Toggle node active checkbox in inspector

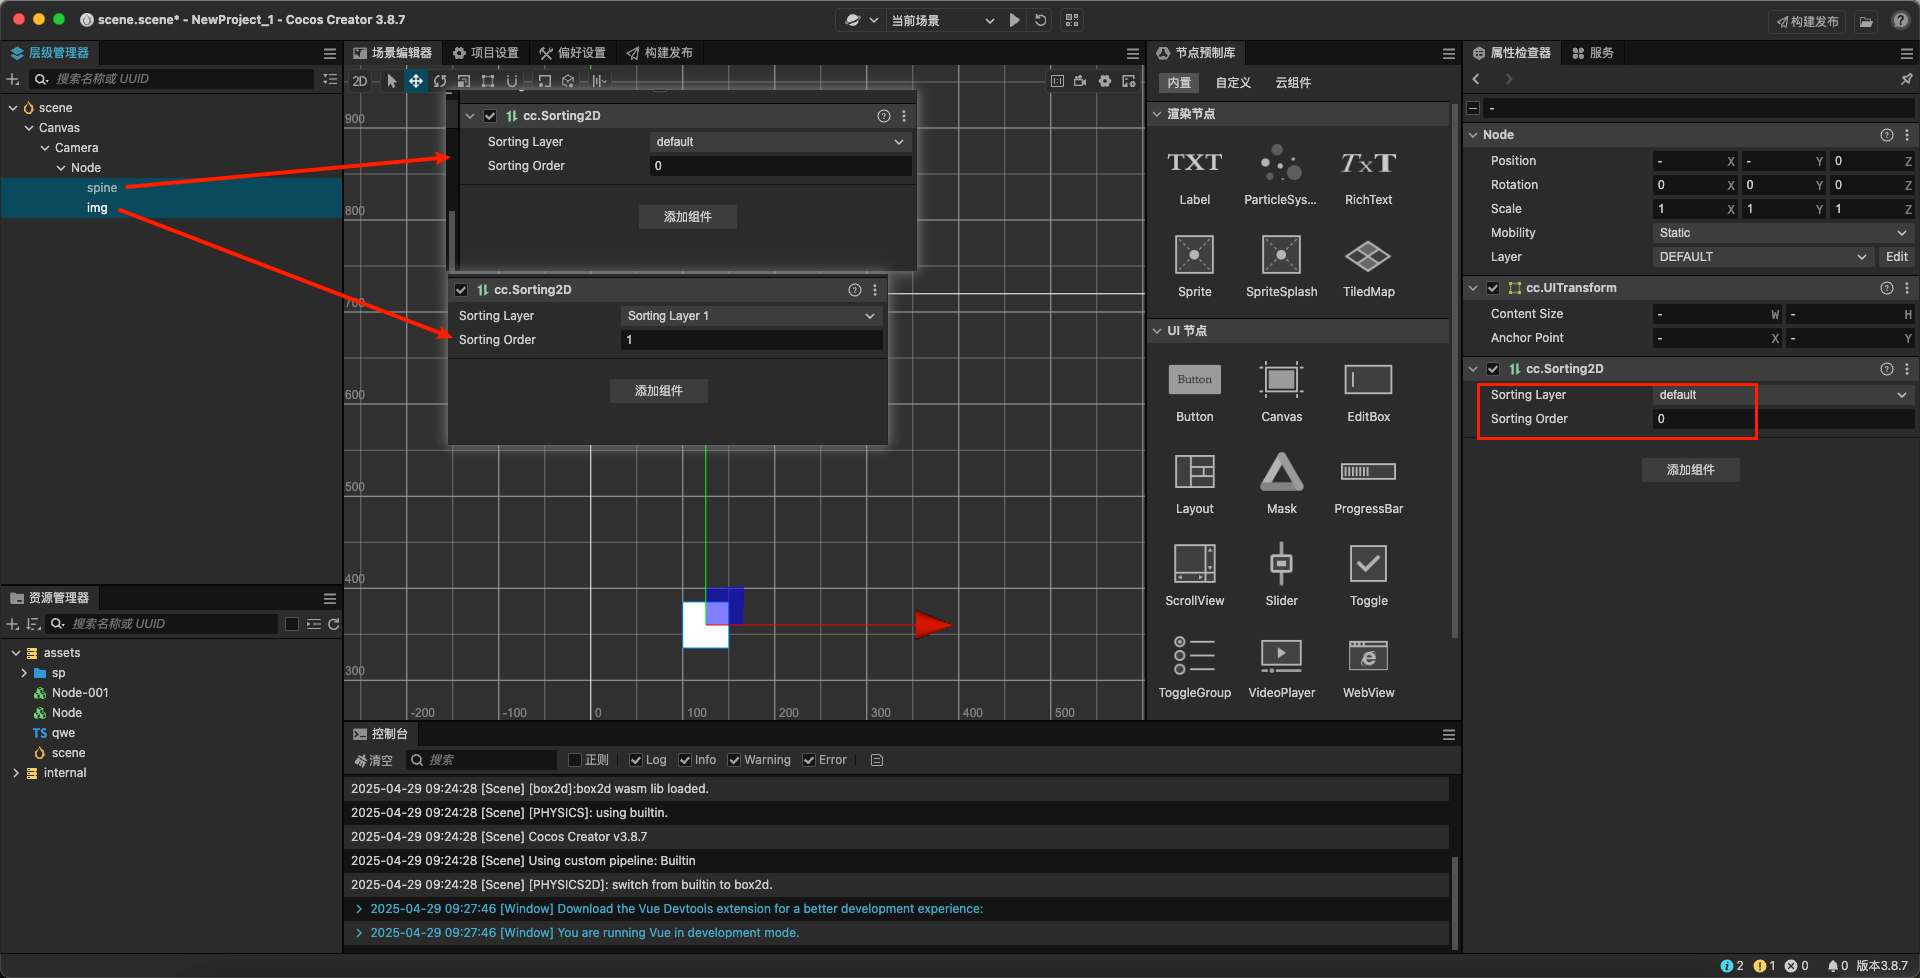coord(1473,108)
